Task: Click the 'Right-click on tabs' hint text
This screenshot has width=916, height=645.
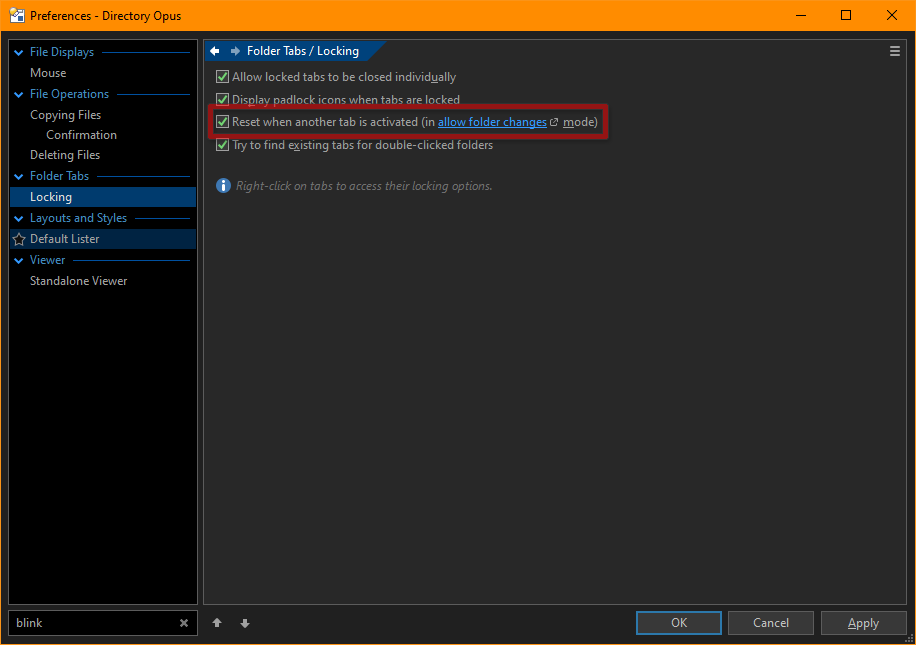Action: (364, 186)
